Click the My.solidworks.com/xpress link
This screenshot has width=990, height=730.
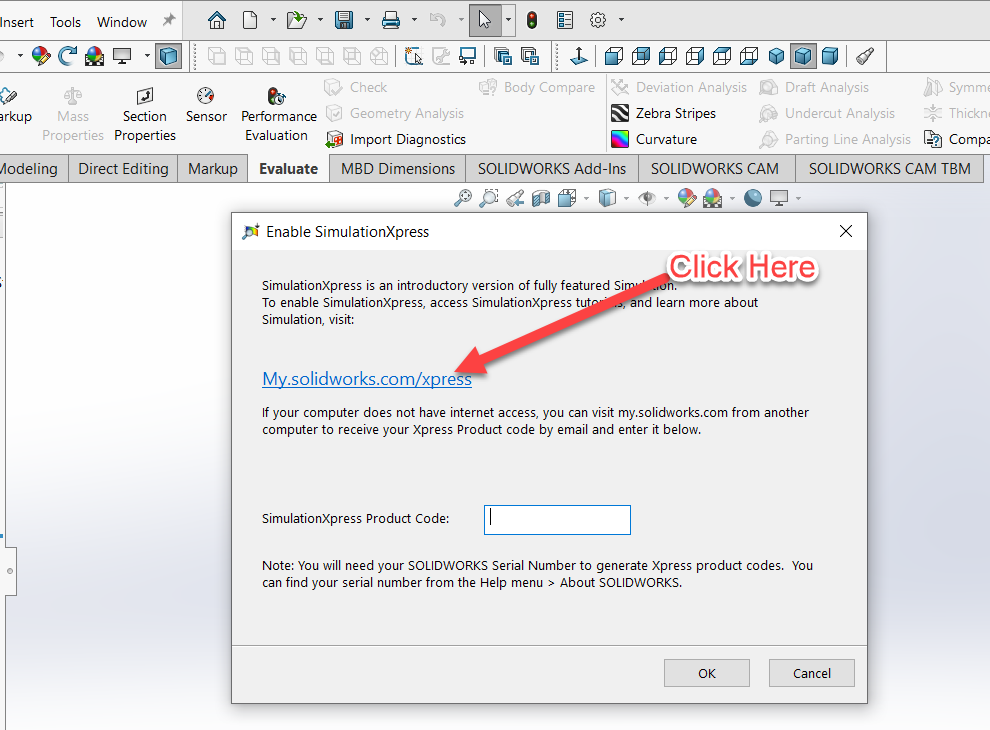coord(367,379)
